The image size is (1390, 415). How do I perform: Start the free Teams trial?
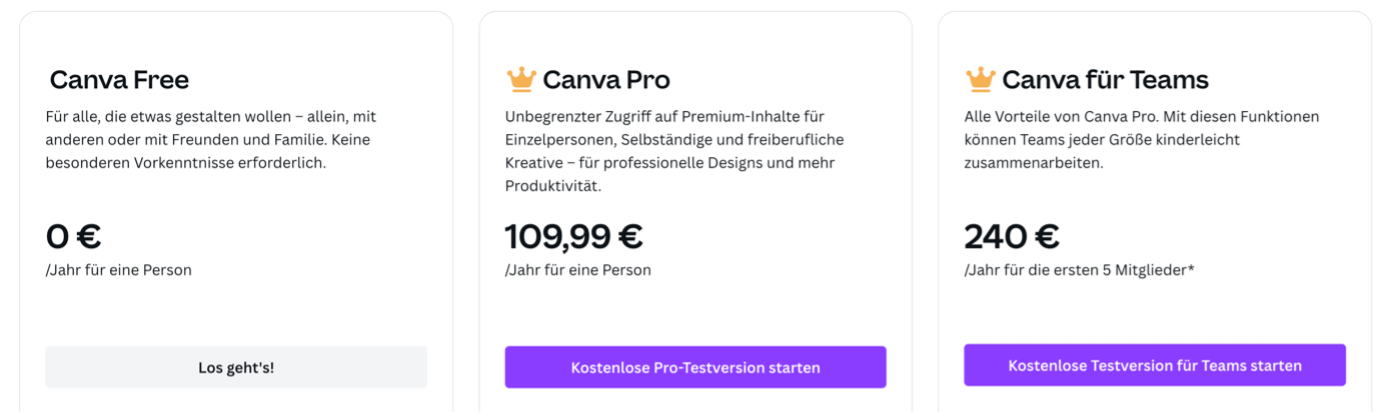[1154, 366]
